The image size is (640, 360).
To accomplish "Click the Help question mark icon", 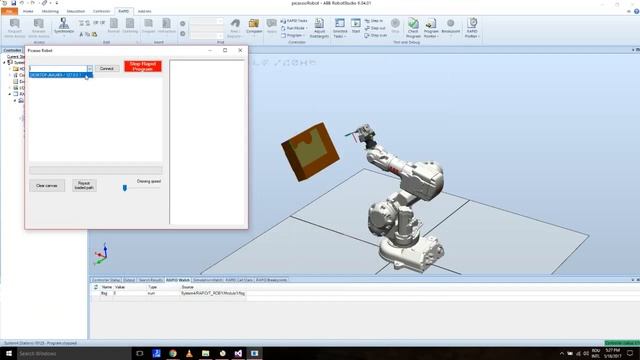I will click(x=636, y=11).
